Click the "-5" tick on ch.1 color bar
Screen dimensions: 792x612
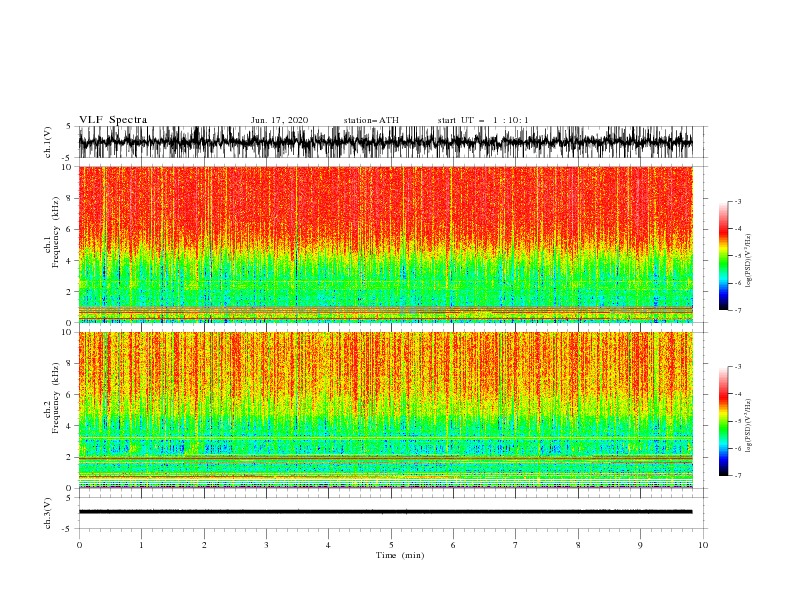click(737, 256)
